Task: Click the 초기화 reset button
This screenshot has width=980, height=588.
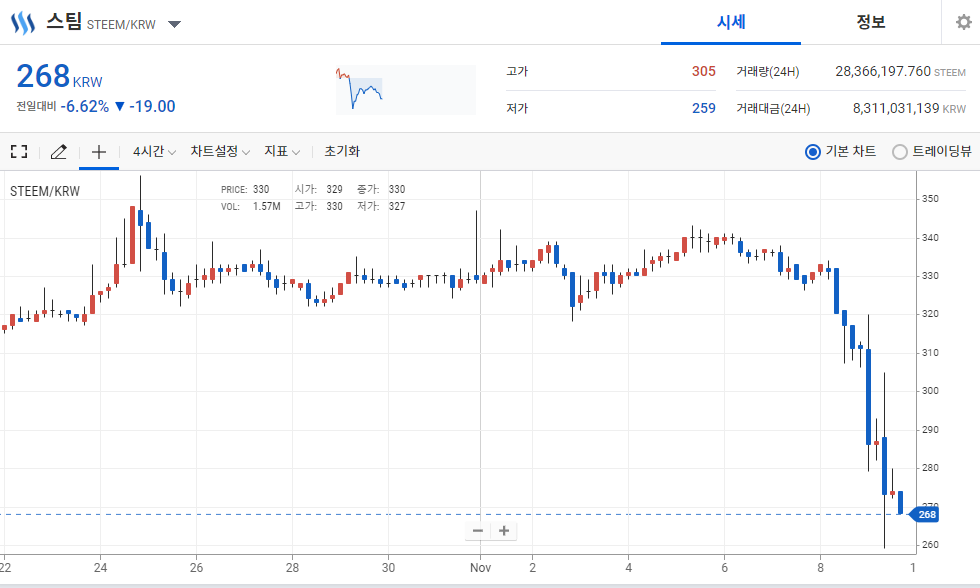Action: pos(342,151)
